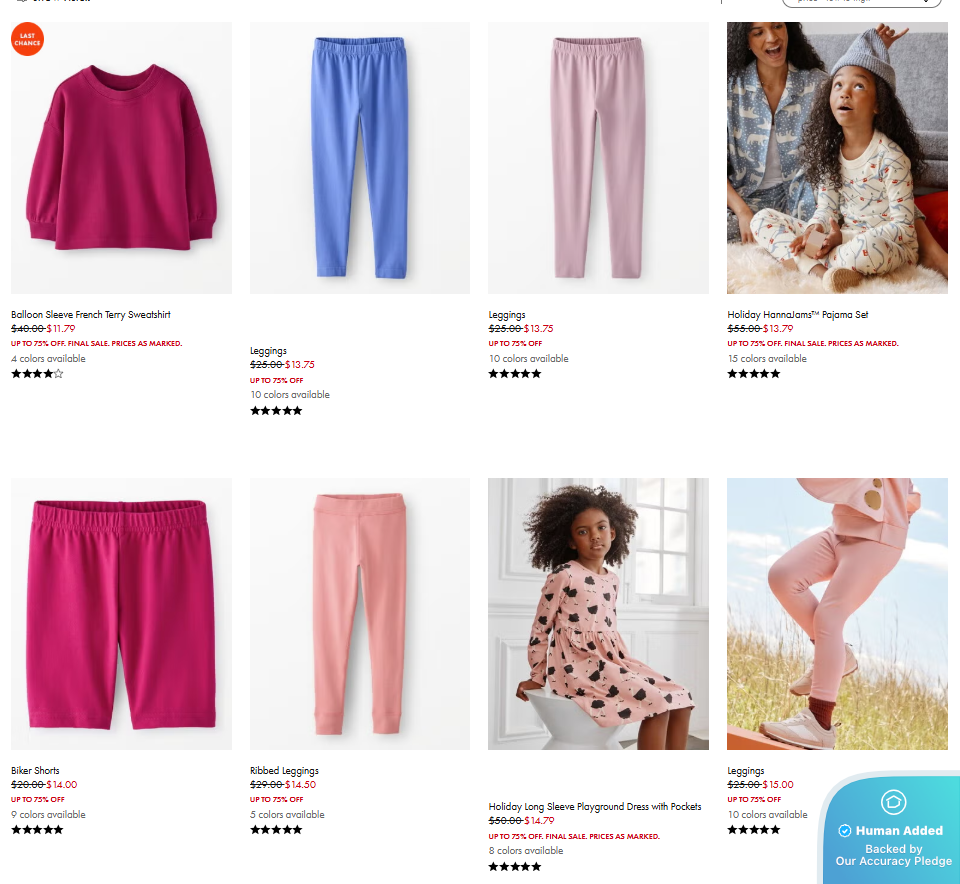
Task: Go to Ribbed Leggings product page
Action: [x=284, y=771]
